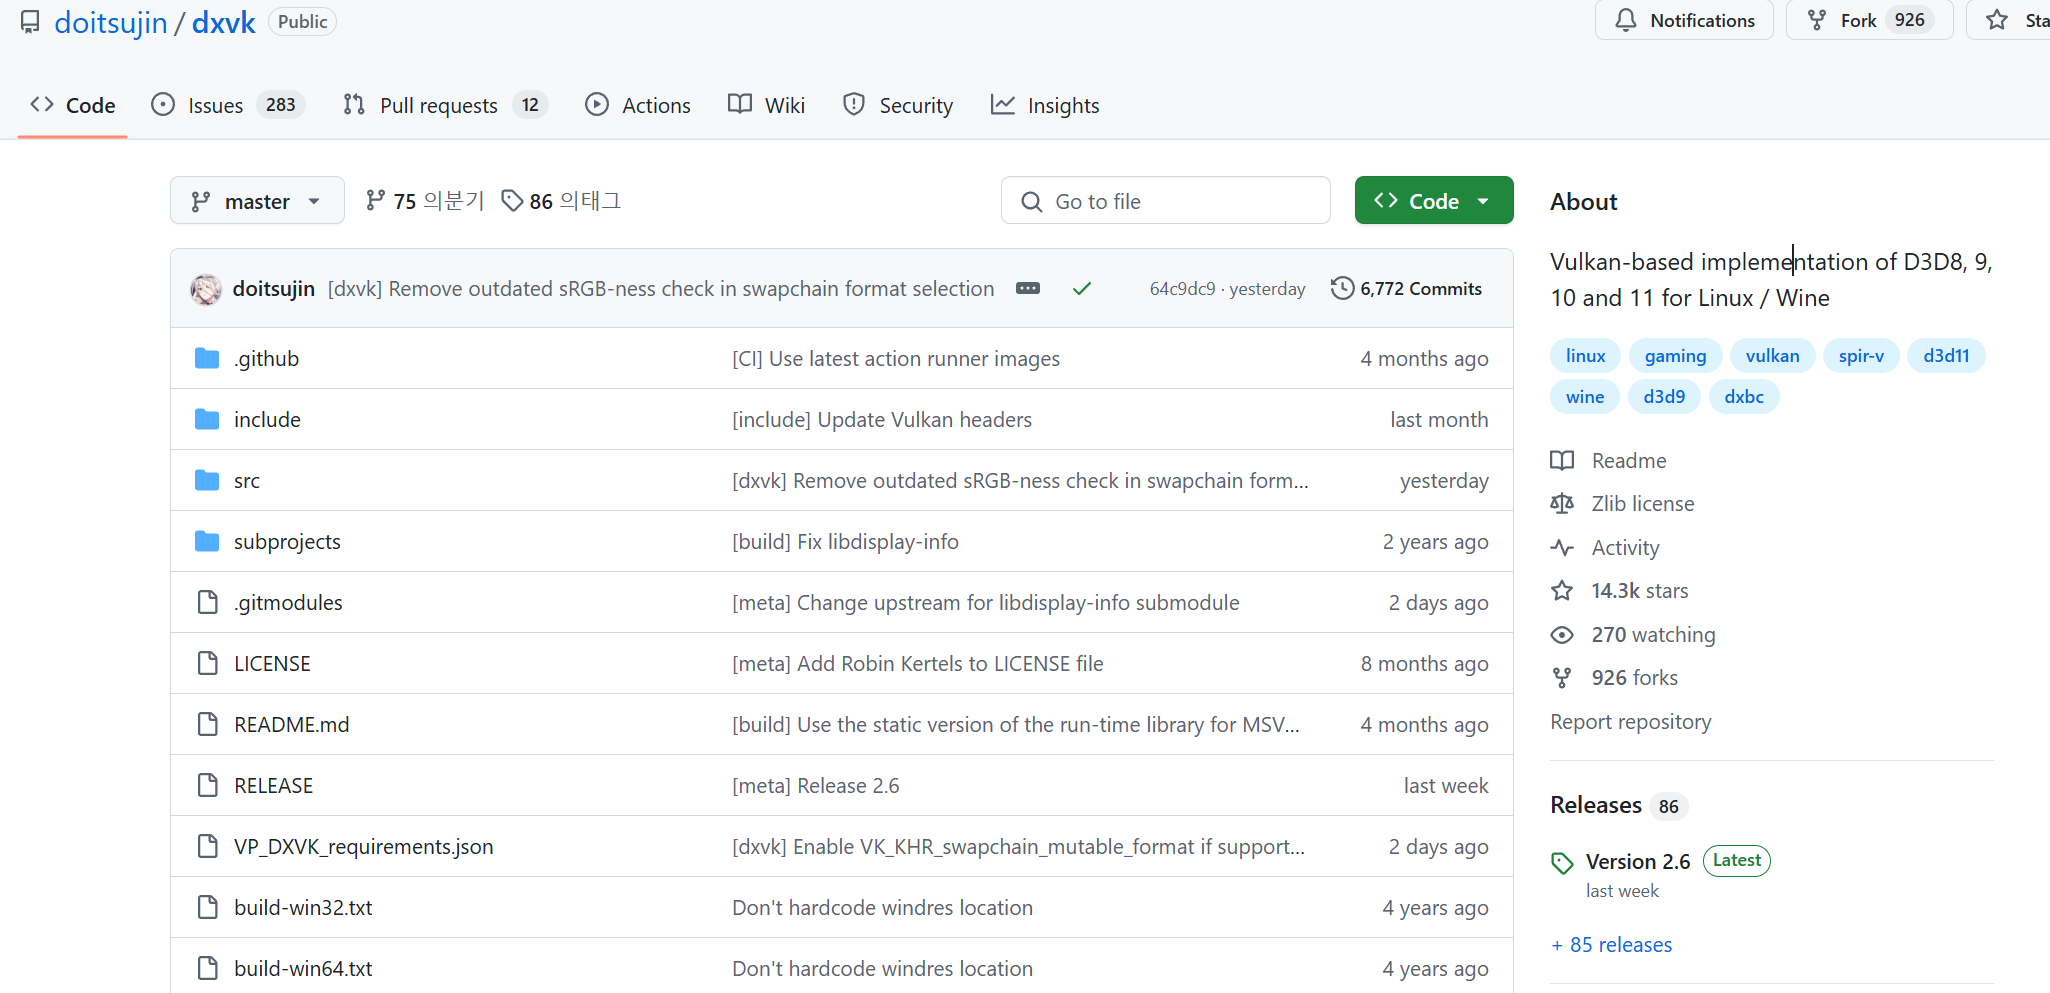Open the Zlib license link
2050x993 pixels.
(x=1622, y=504)
